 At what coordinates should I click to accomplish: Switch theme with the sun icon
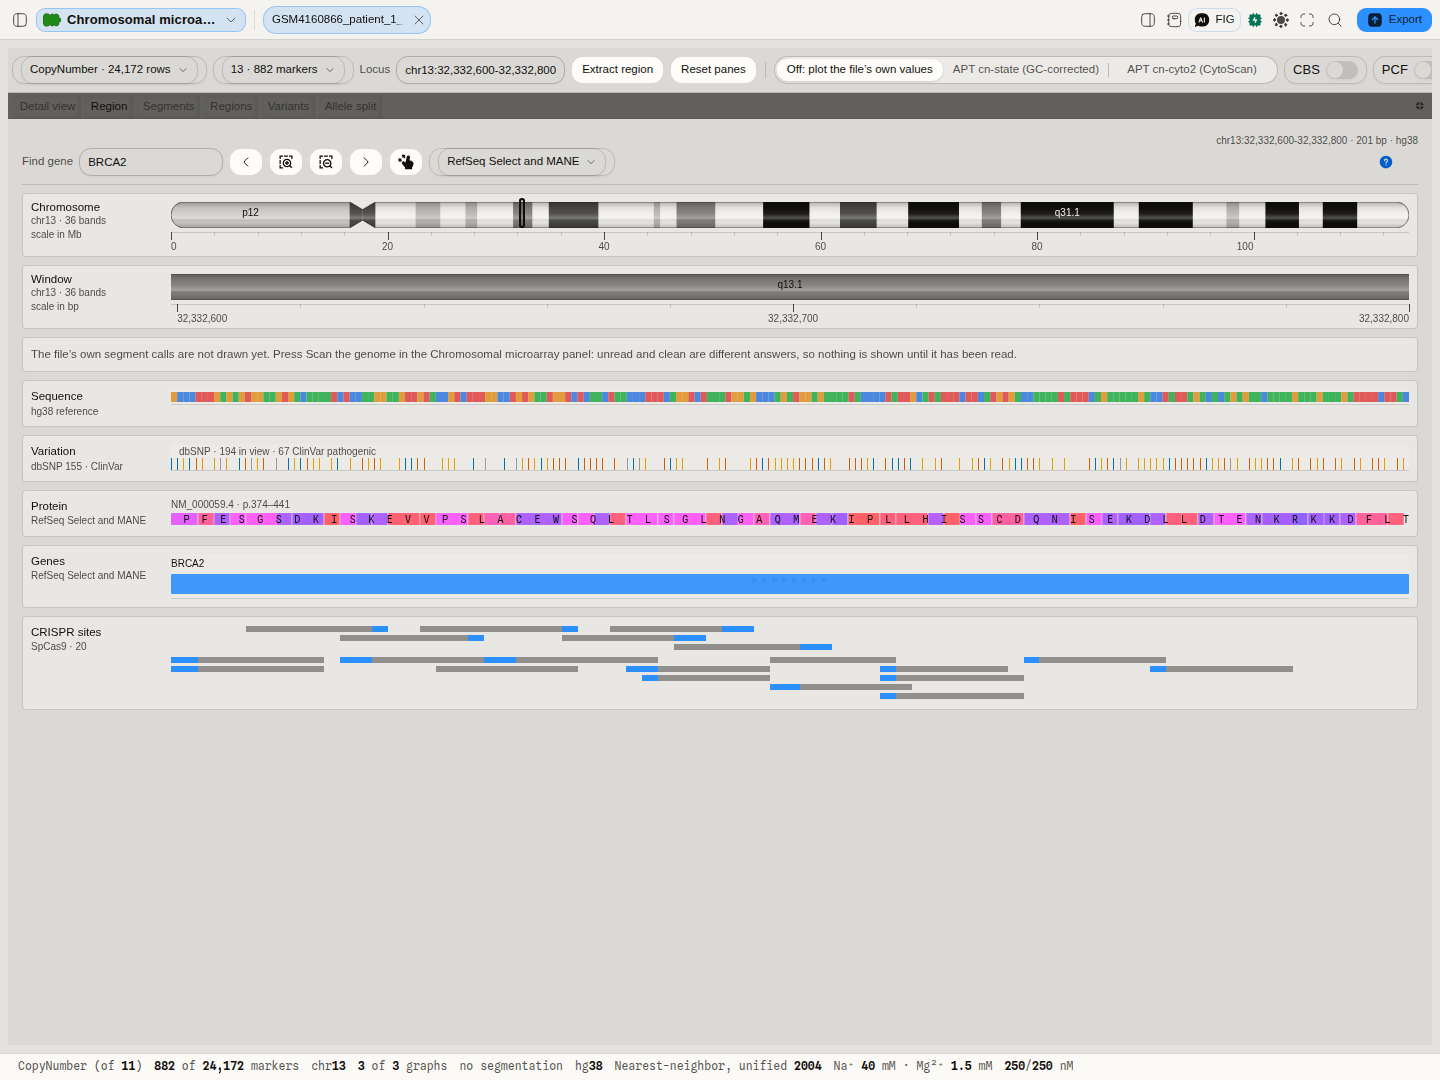(1281, 20)
